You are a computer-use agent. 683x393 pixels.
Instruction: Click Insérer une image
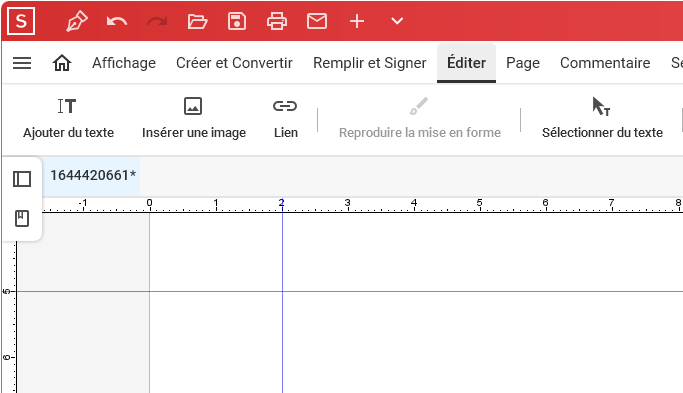(194, 119)
